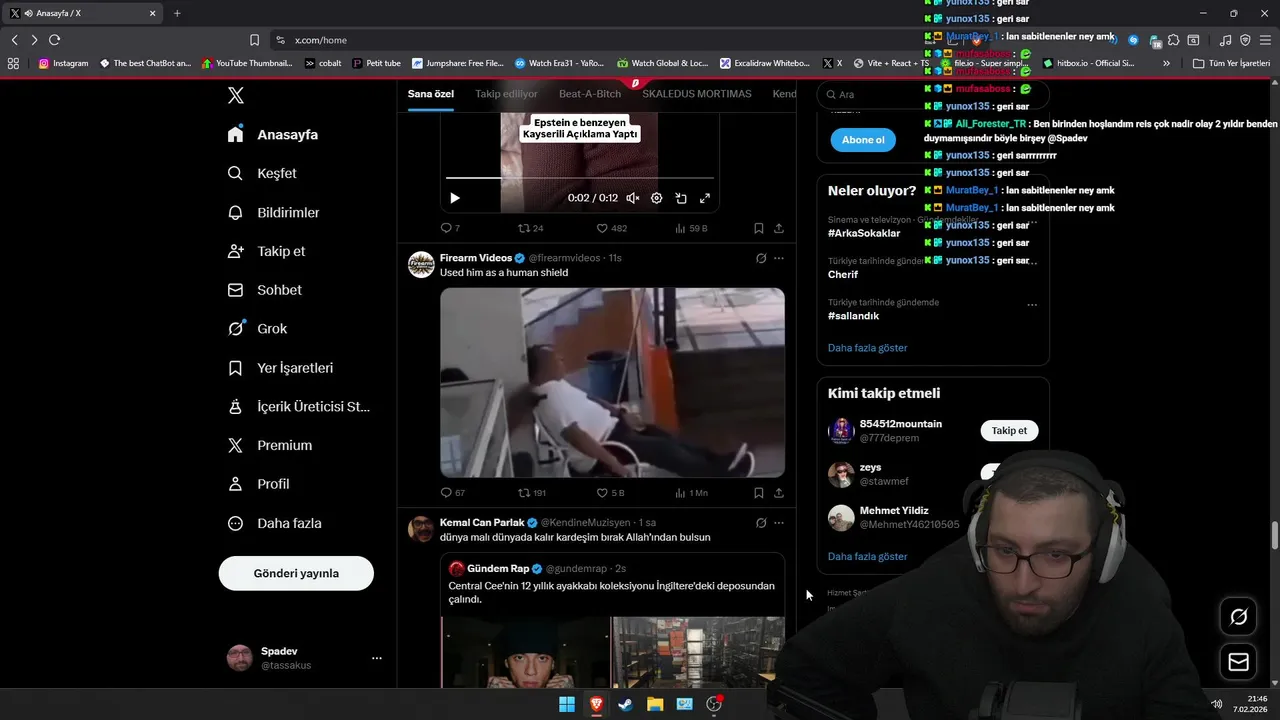Open Profil from the sidebar

coord(259,484)
